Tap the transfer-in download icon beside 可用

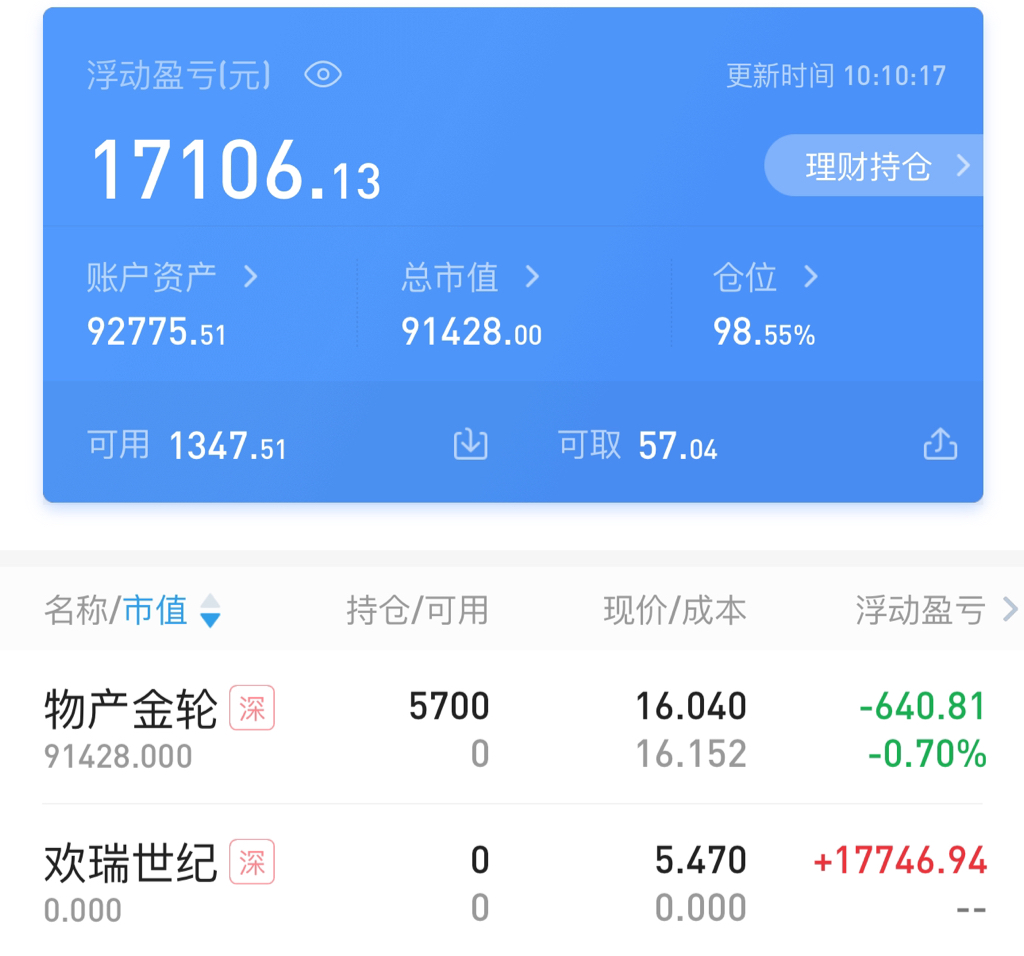(x=471, y=445)
